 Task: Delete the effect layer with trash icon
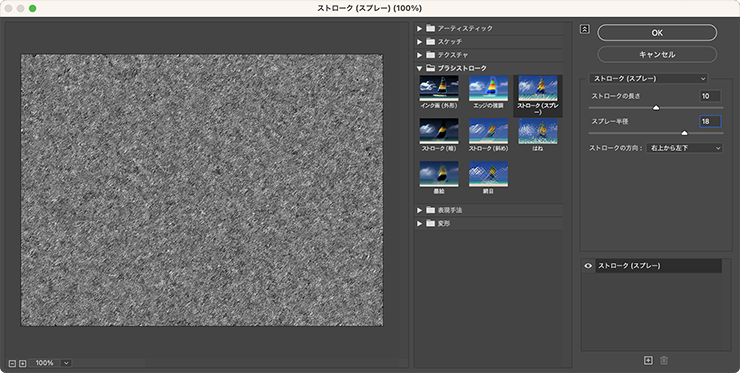pyautogui.click(x=664, y=360)
